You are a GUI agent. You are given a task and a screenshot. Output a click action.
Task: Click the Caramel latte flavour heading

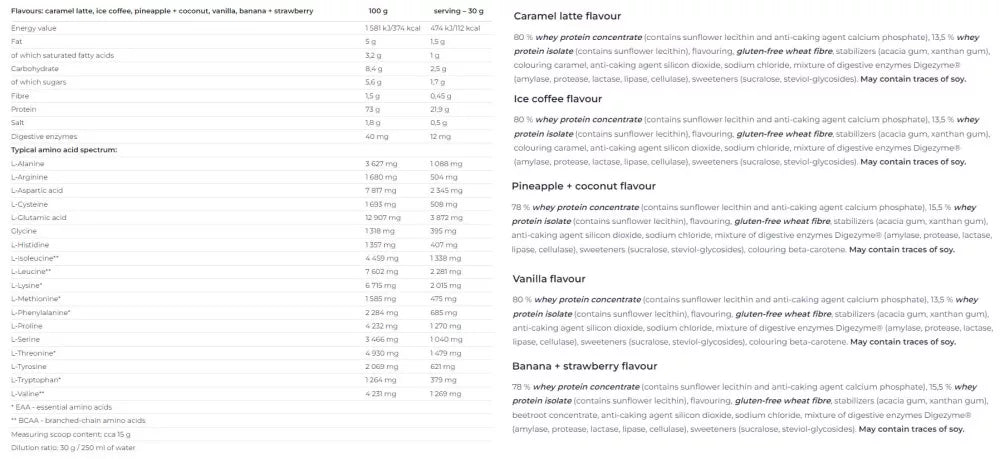(x=566, y=17)
